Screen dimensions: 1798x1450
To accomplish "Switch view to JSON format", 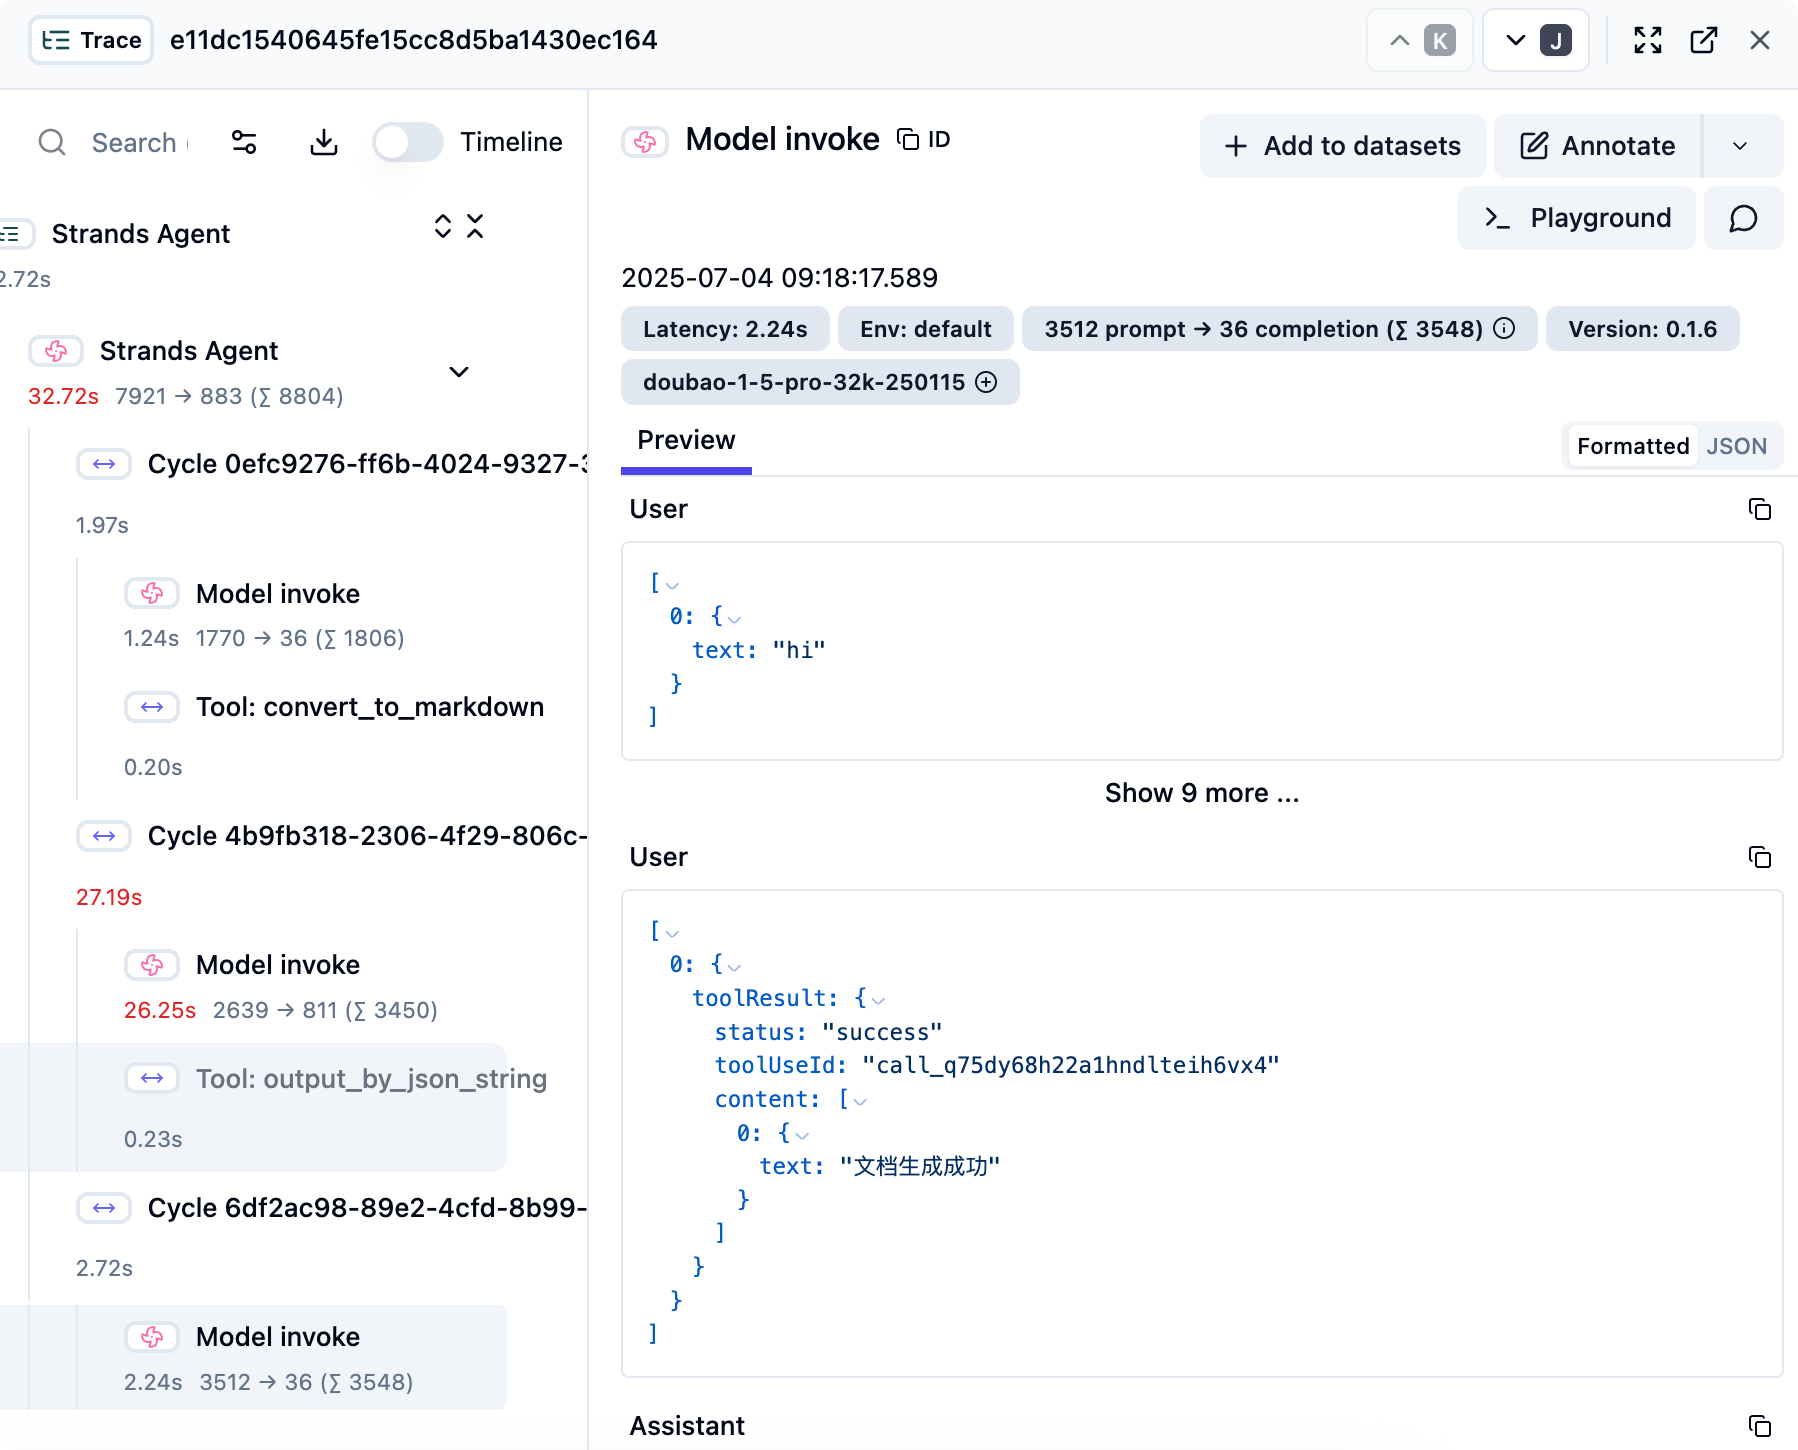I will point(1736,446).
